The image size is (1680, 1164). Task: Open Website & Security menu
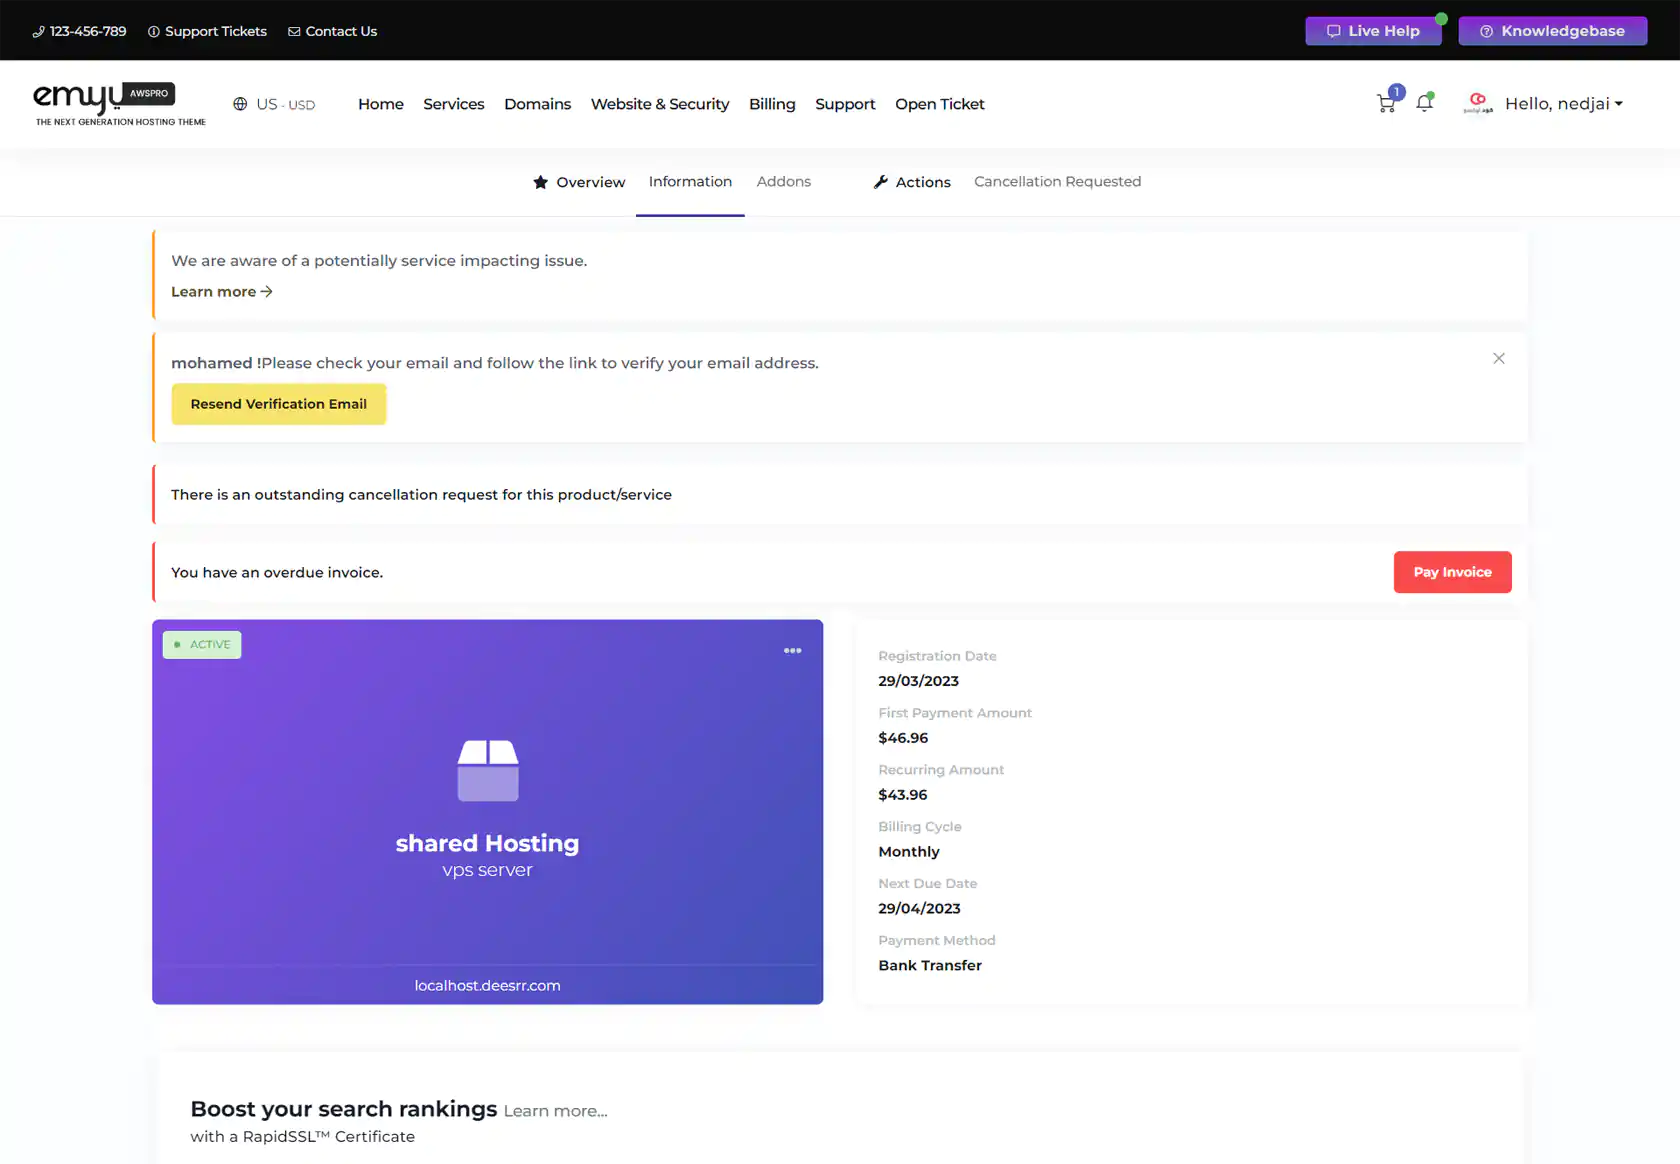coord(660,104)
